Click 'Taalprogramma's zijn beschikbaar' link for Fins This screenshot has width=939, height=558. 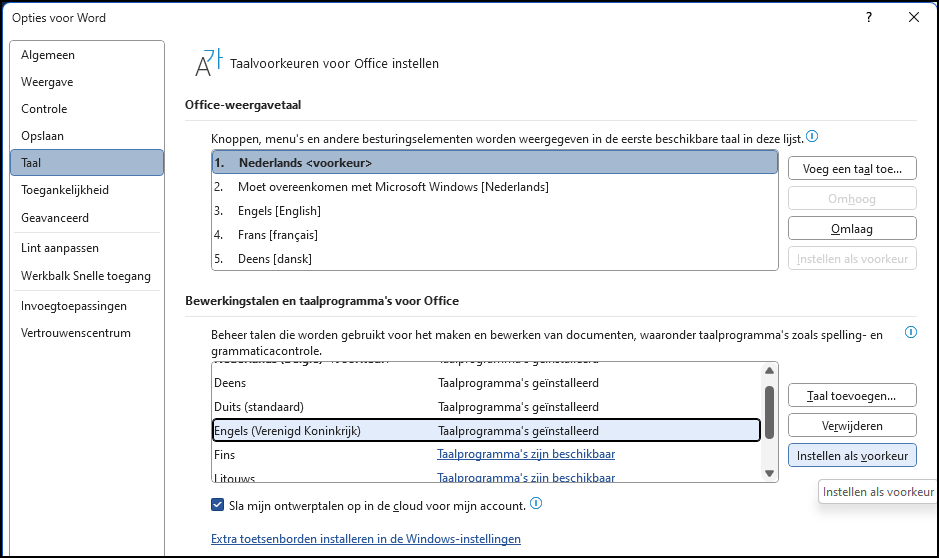(526, 454)
